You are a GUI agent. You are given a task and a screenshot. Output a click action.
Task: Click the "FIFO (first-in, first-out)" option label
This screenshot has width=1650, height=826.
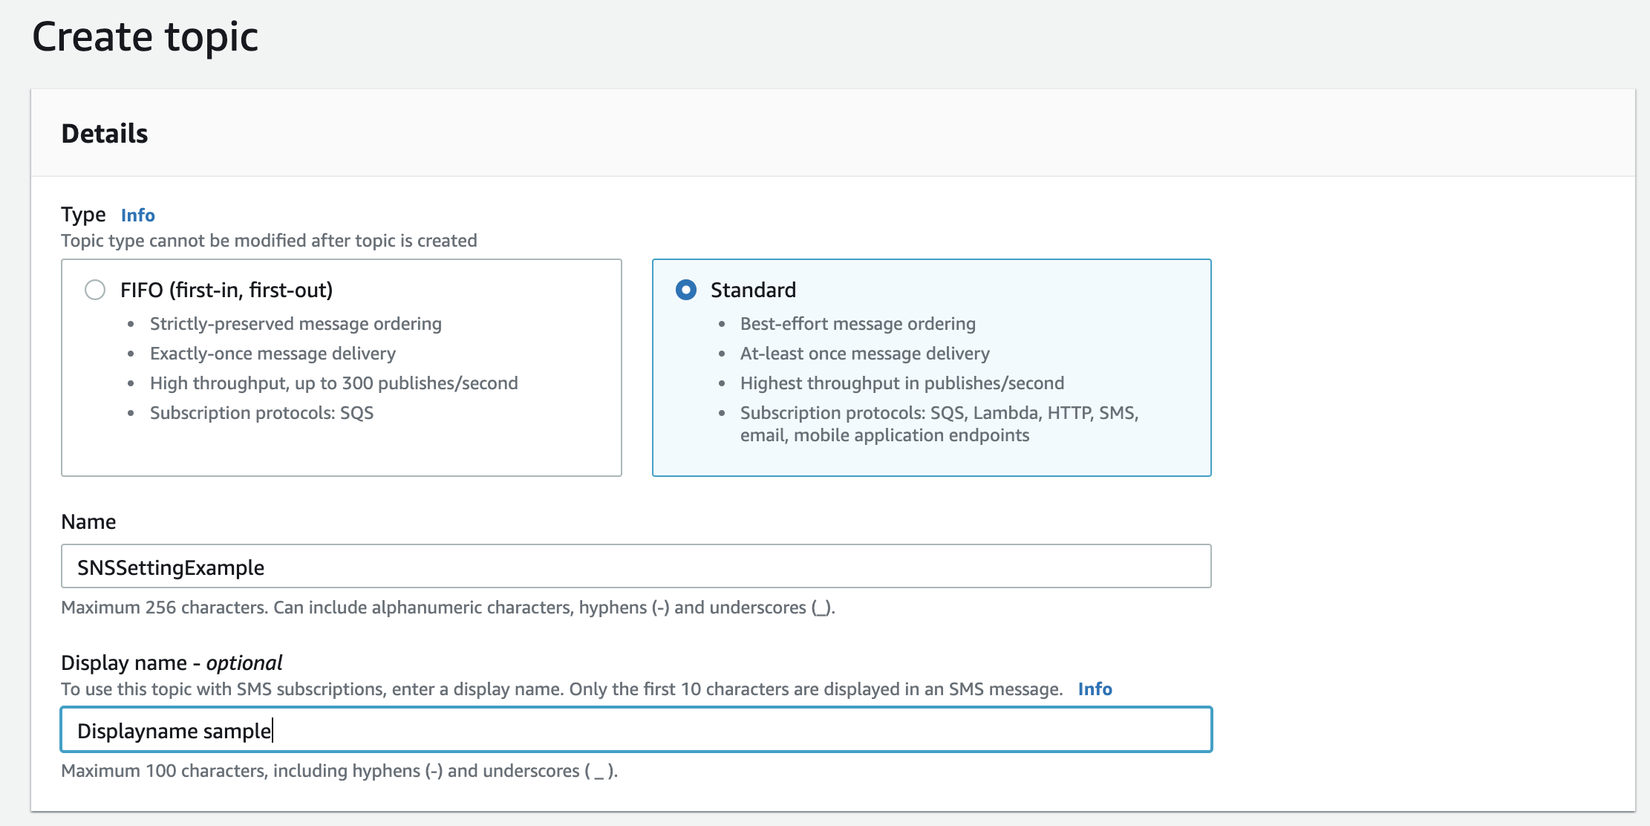point(226,290)
